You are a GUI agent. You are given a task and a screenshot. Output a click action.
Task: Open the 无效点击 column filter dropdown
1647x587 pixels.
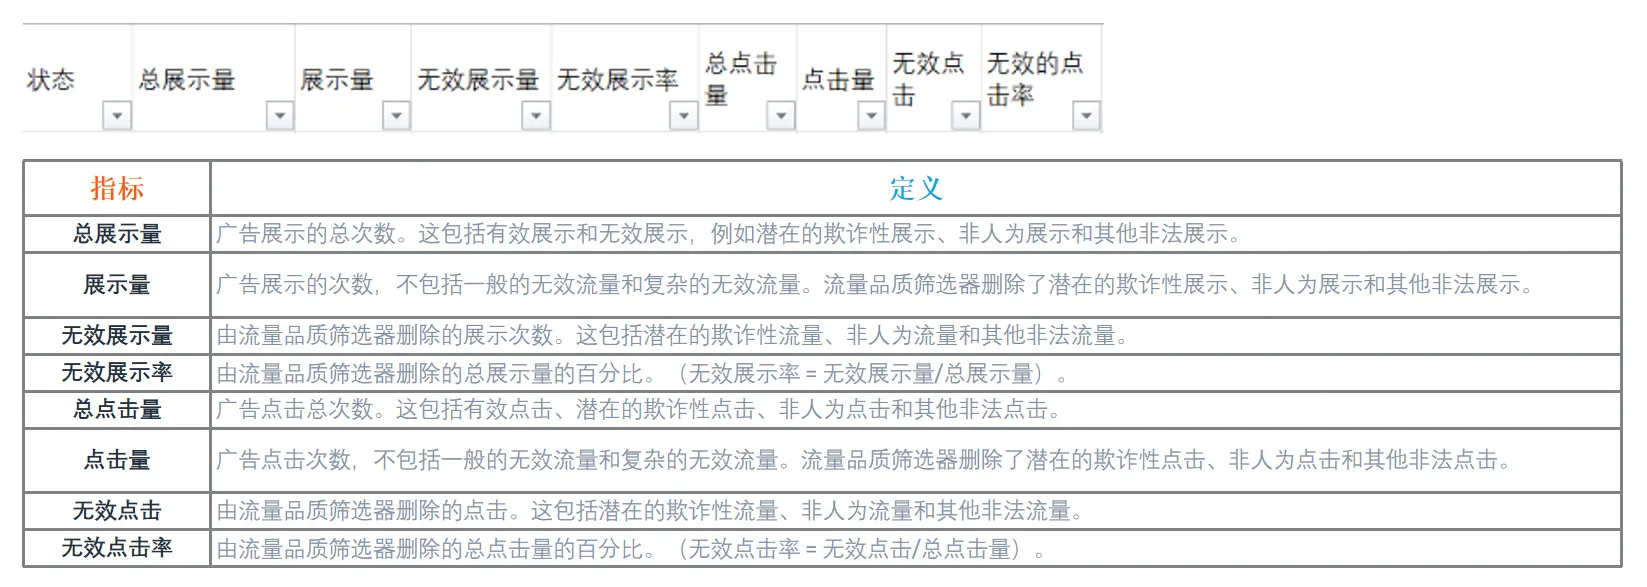point(965,116)
